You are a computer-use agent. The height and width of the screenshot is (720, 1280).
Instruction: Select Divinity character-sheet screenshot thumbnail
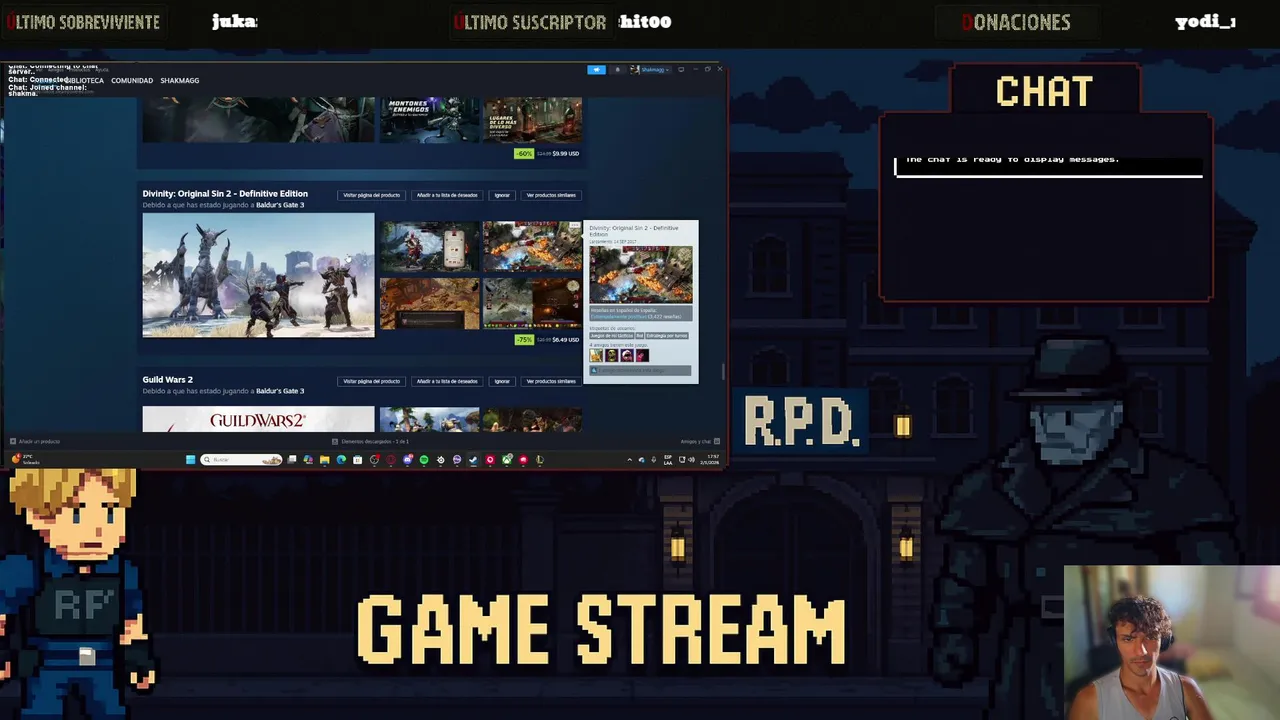pos(429,246)
